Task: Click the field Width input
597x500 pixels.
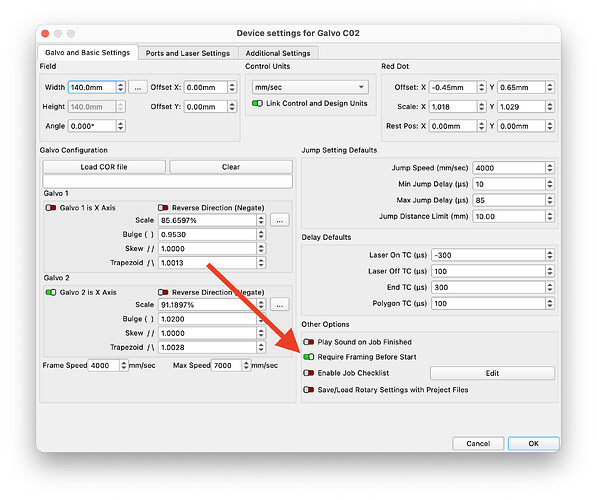Action: pos(92,87)
